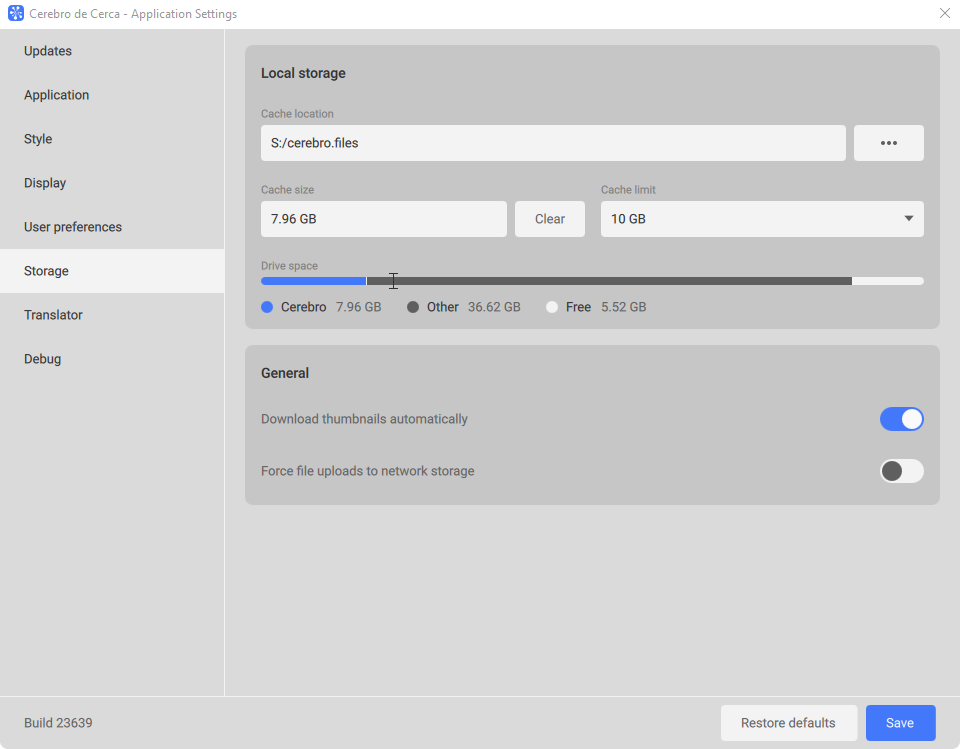Open the Updates settings section
This screenshot has width=960, height=749.
tap(48, 51)
